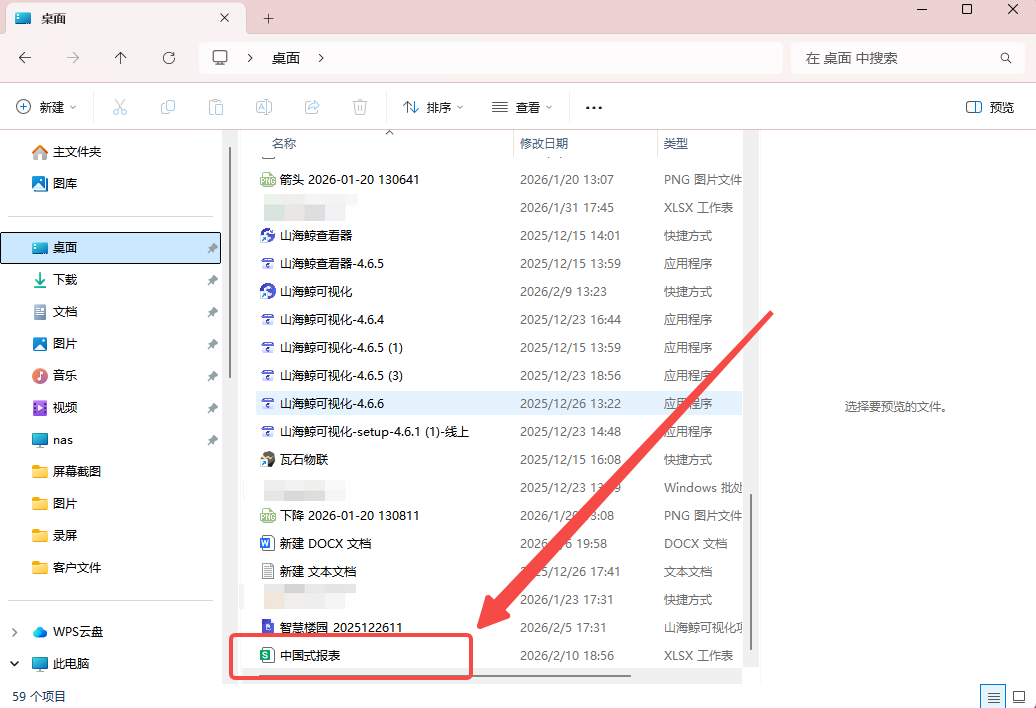Click the rename icon in toolbar

click(x=264, y=107)
